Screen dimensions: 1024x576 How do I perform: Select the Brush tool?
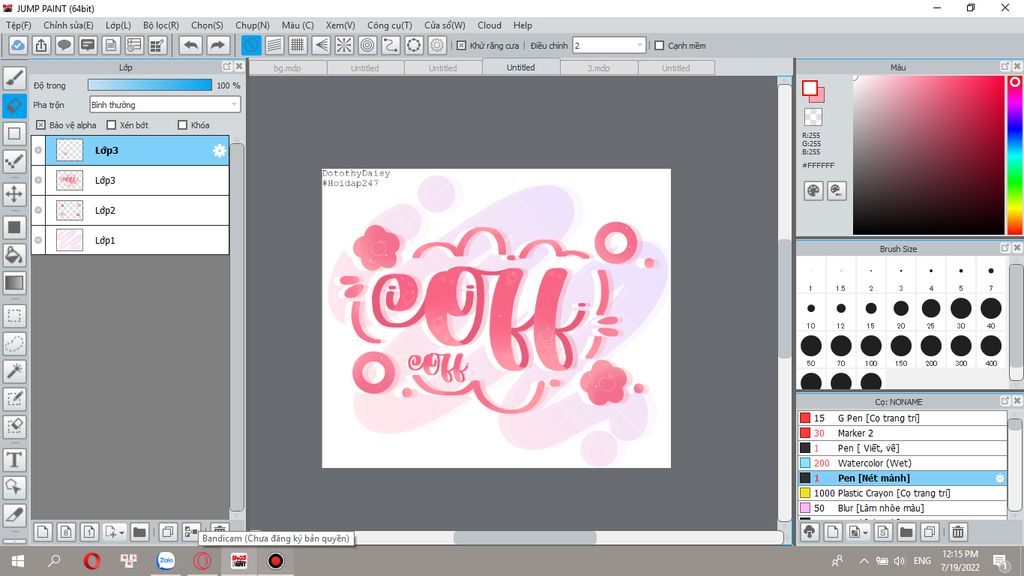14,78
